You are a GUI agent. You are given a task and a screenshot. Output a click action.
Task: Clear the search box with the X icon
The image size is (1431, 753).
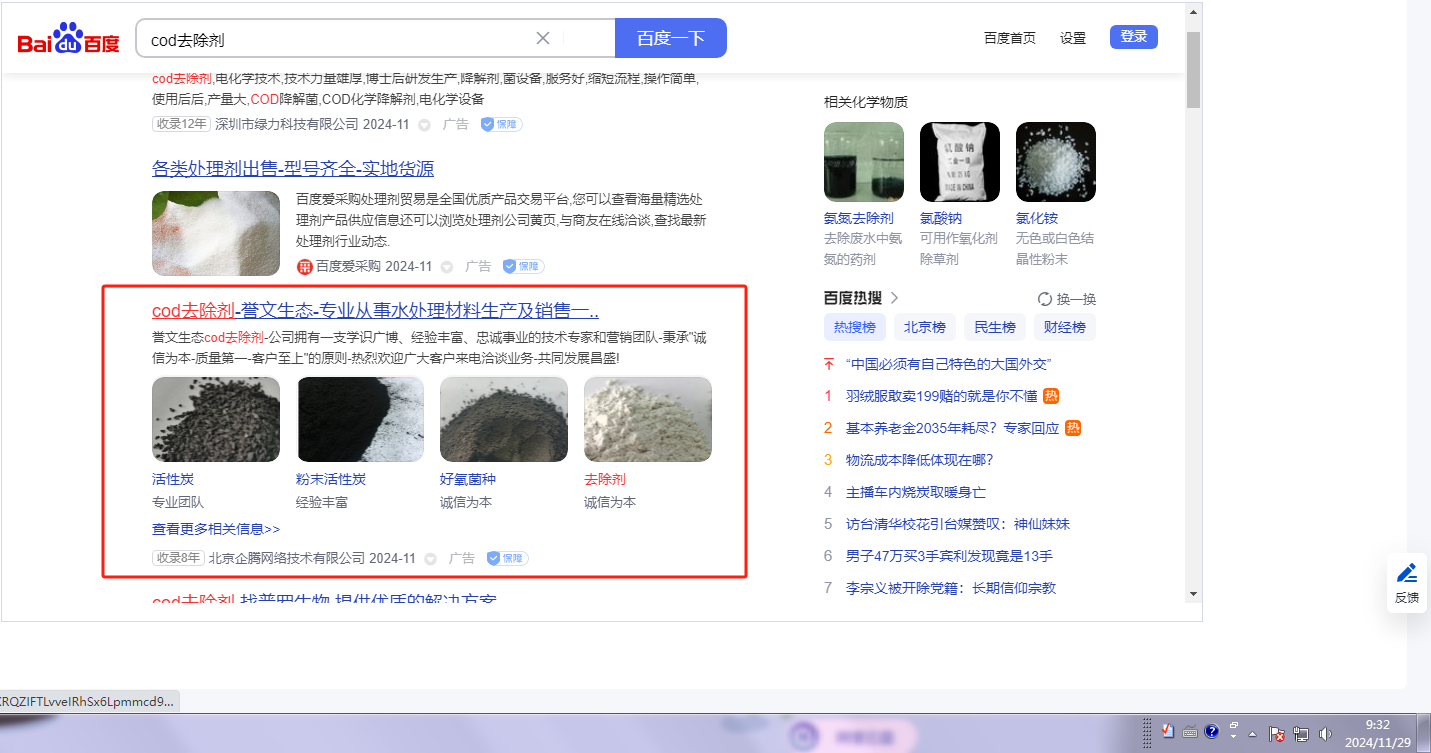(x=543, y=38)
